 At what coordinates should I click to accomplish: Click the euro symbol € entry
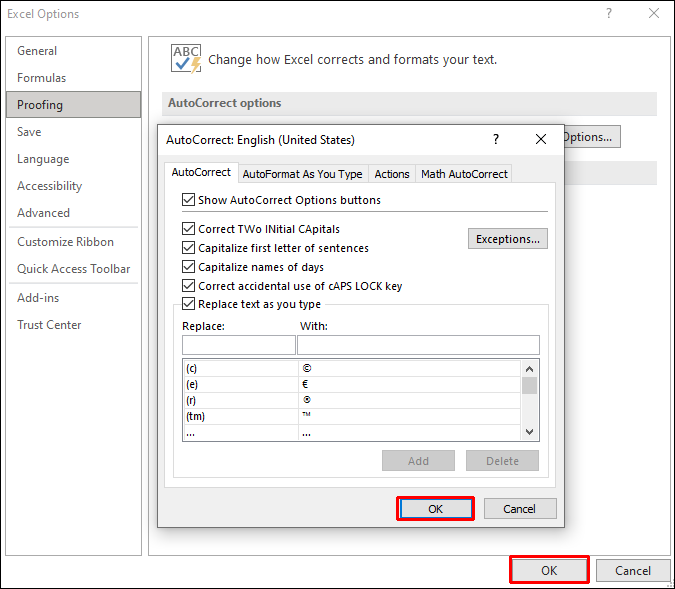(305, 384)
